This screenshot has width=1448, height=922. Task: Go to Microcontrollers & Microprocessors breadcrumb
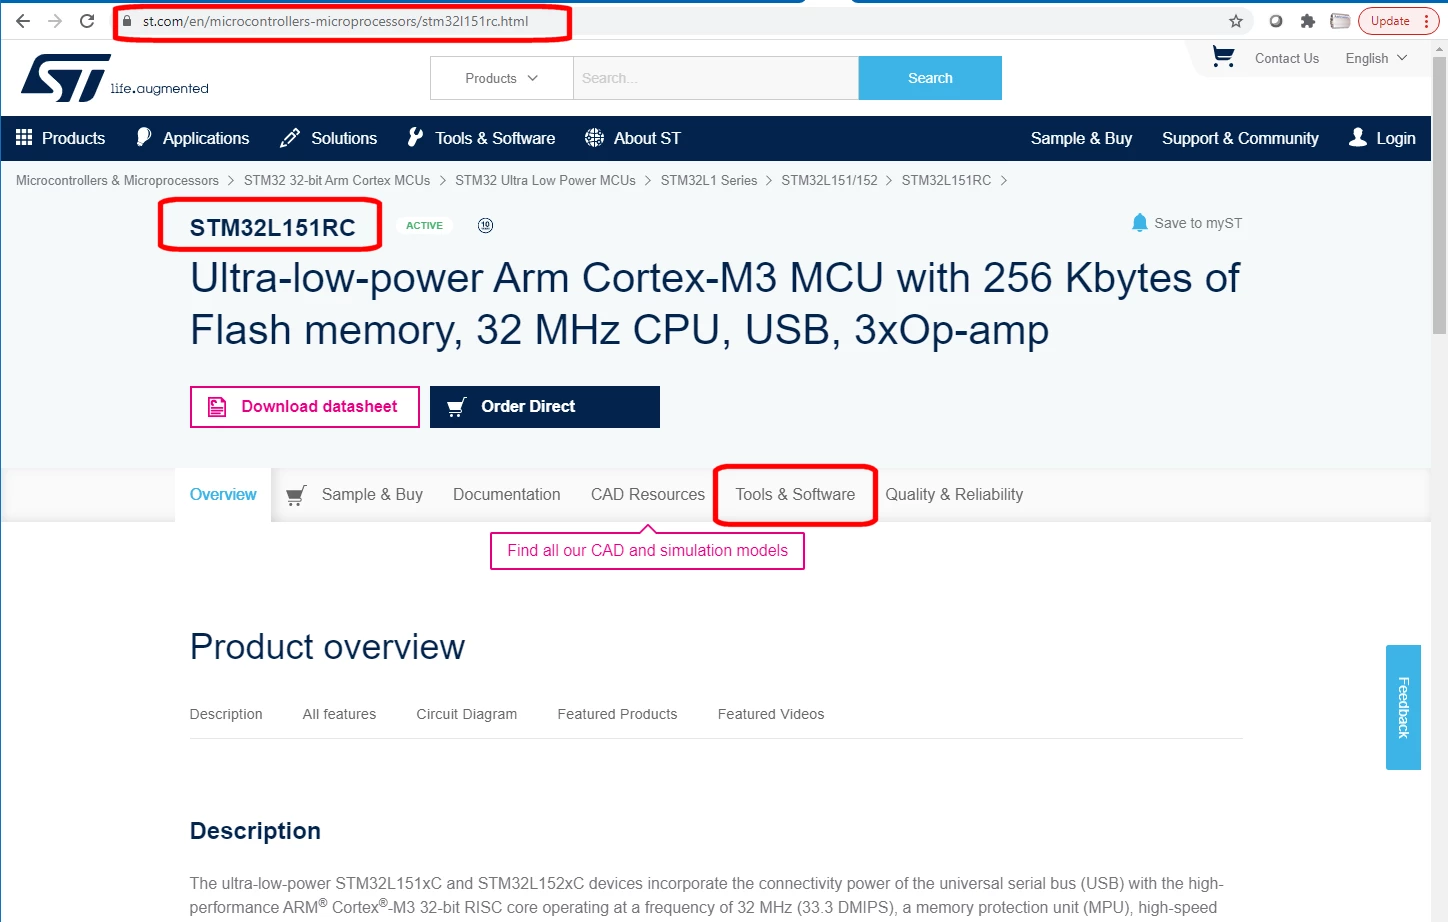(117, 180)
